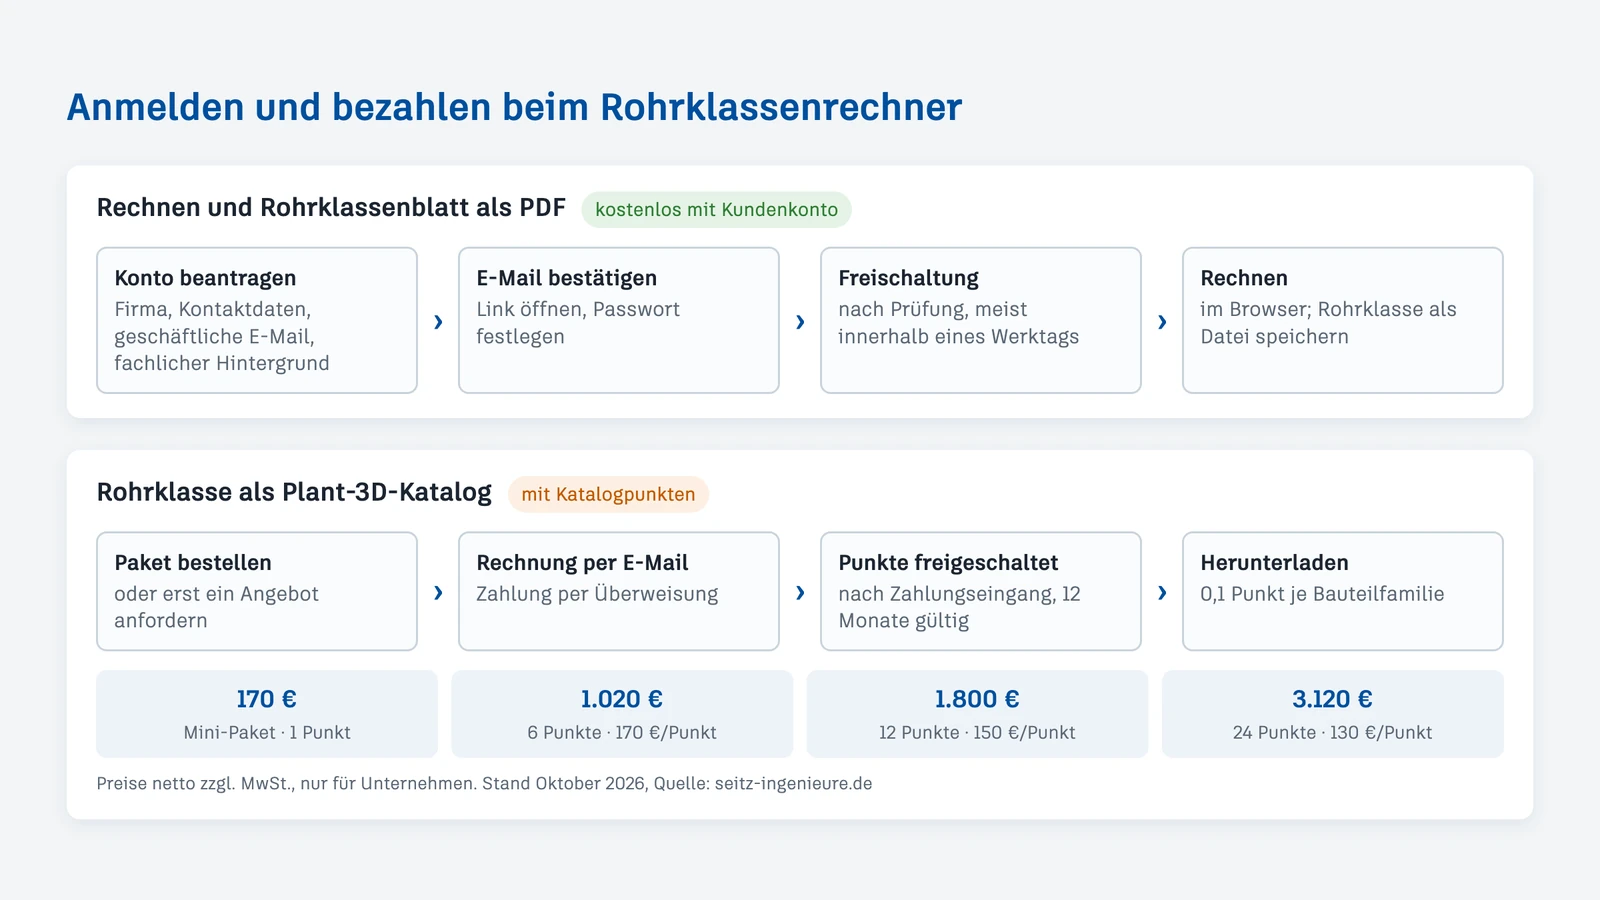Click text 'Mini-Paket · 1 Punkt'
Image resolution: width=1600 pixels, height=900 pixels.
(267, 732)
